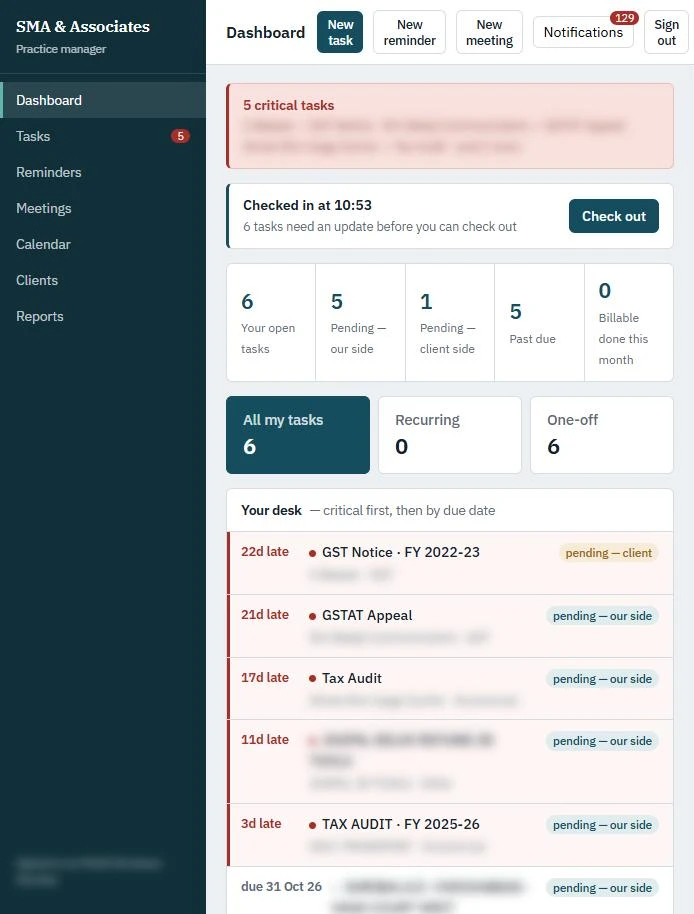
Task: Click the Sign out button
Action: [x=666, y=33]
